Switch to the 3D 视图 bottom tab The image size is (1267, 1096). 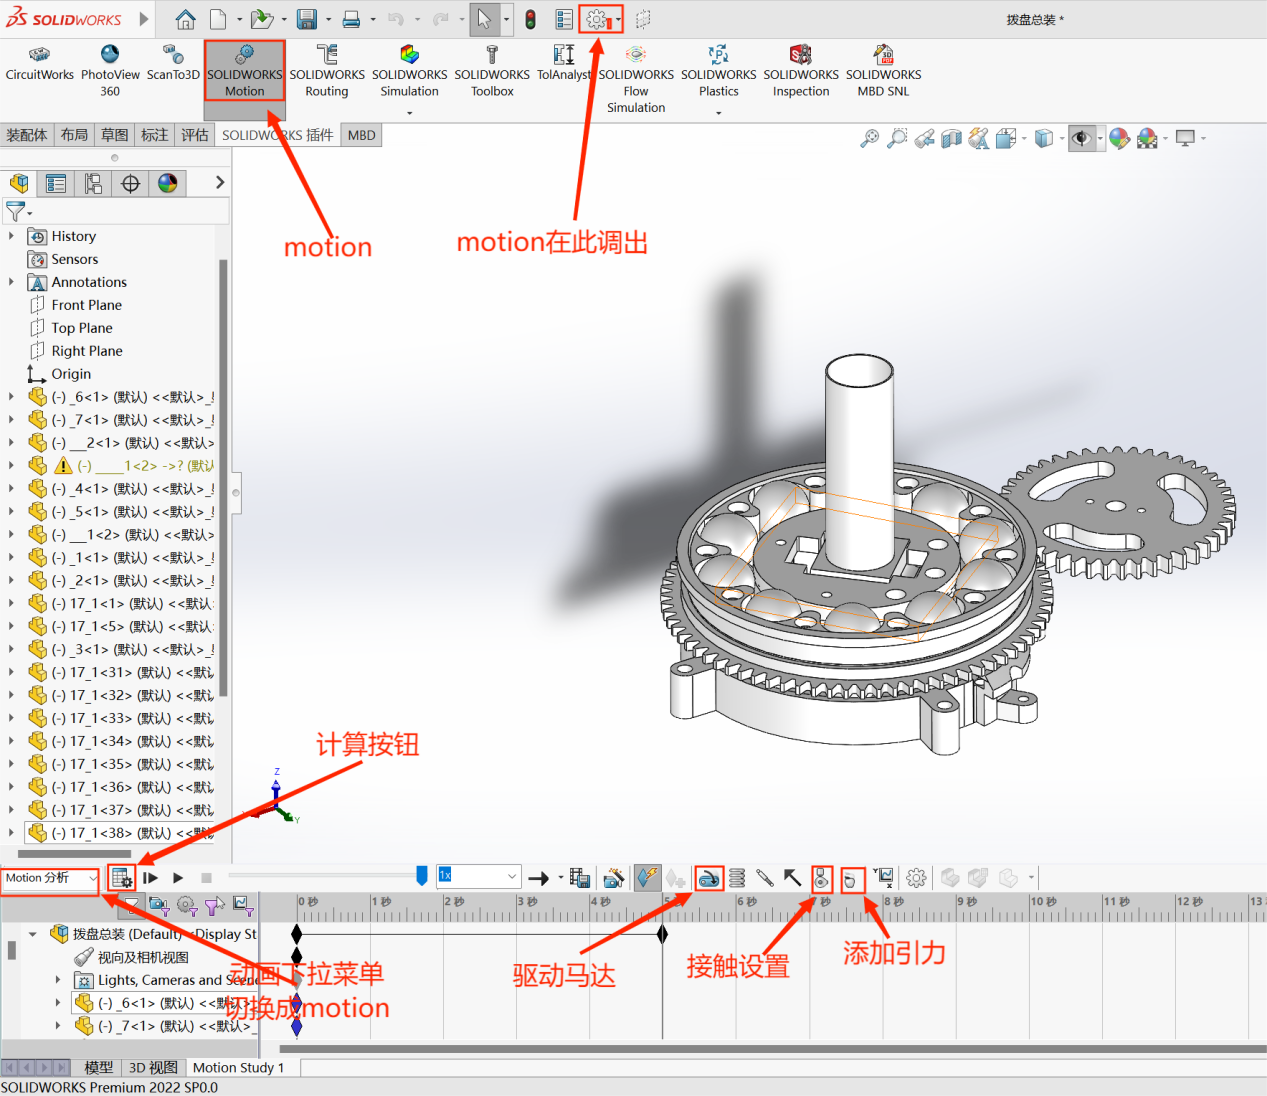[x=154, y=1068]
